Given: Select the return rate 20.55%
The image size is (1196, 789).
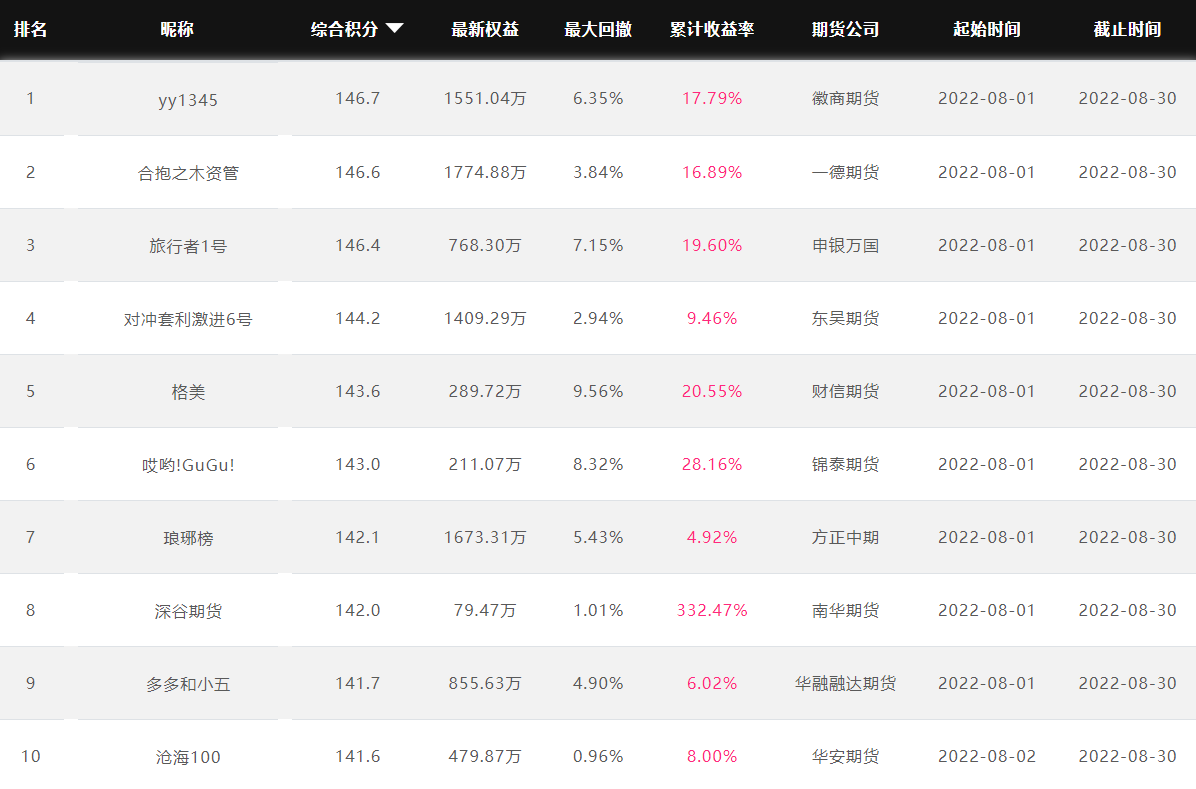Looking at the screenshot, I should [712, 391].
